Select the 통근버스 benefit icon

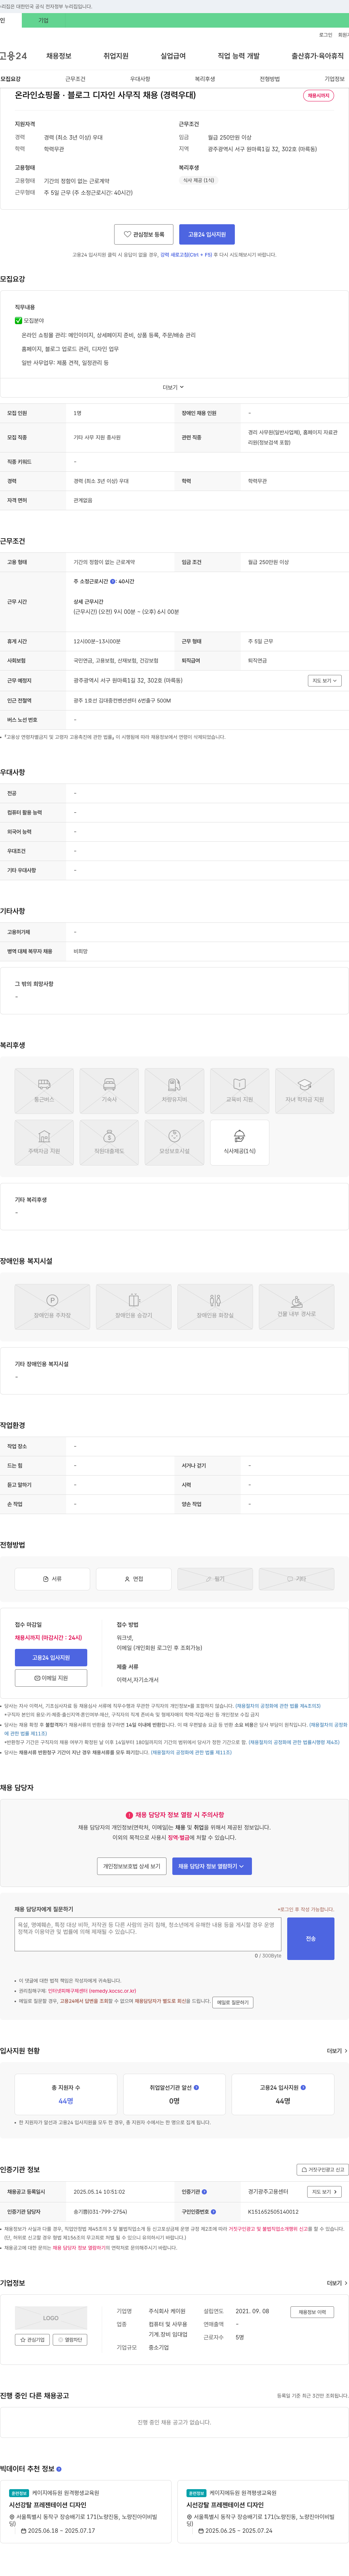click(44, 1091)
